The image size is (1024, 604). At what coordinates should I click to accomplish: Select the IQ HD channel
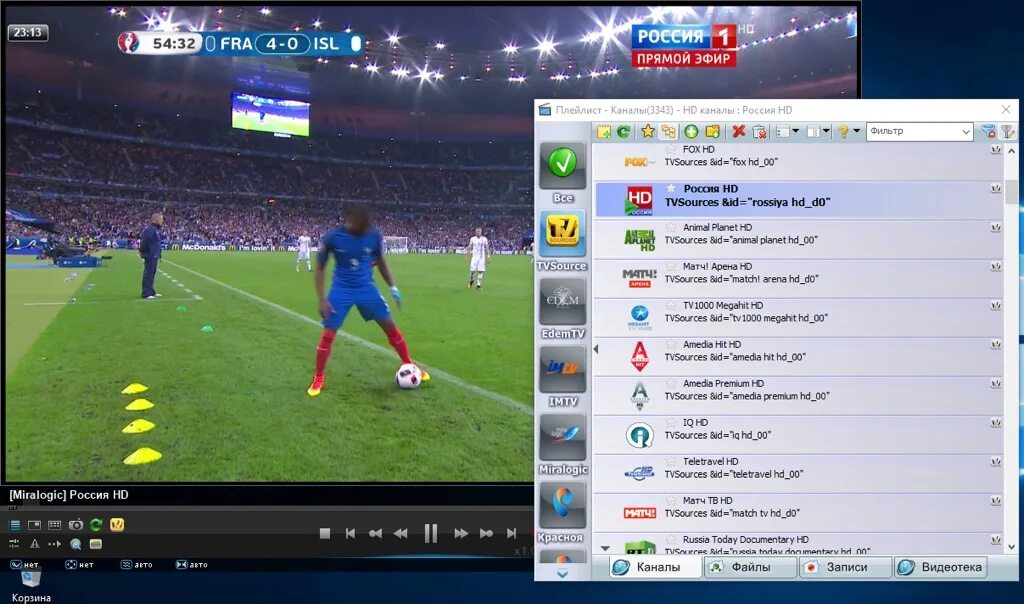798,435
